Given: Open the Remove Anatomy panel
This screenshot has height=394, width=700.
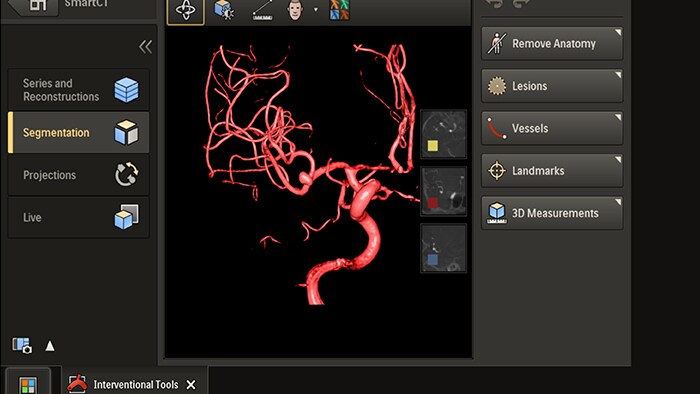Looking at the screenshot, I should click(552, 43).
